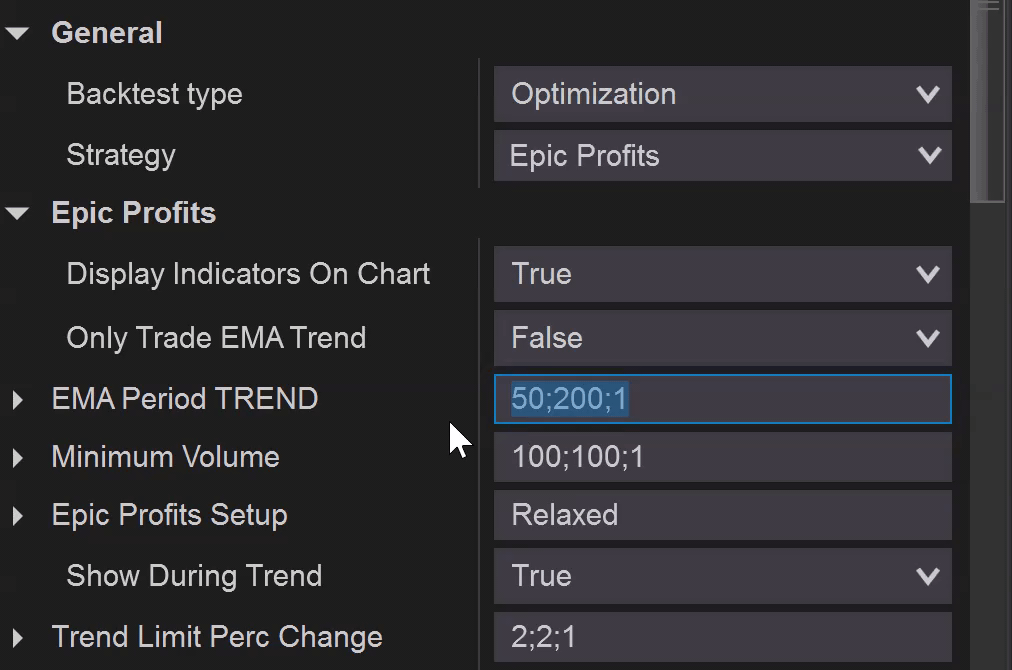Expand the Epic Profits Setup row
The width and height of the screenshot is (1012, 670).
pyautogui.click(x=17, y=516)
